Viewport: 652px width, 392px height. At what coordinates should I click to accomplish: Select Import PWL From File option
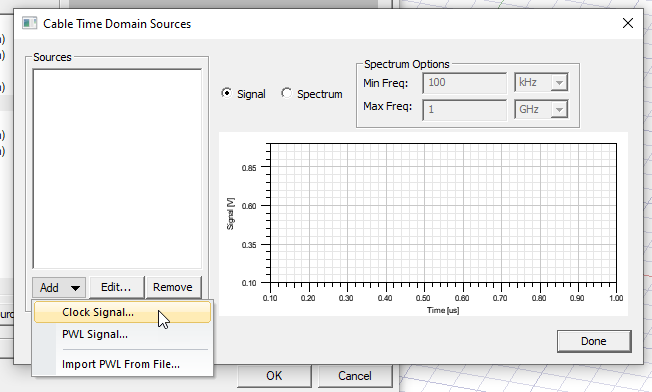click(122, 364)
